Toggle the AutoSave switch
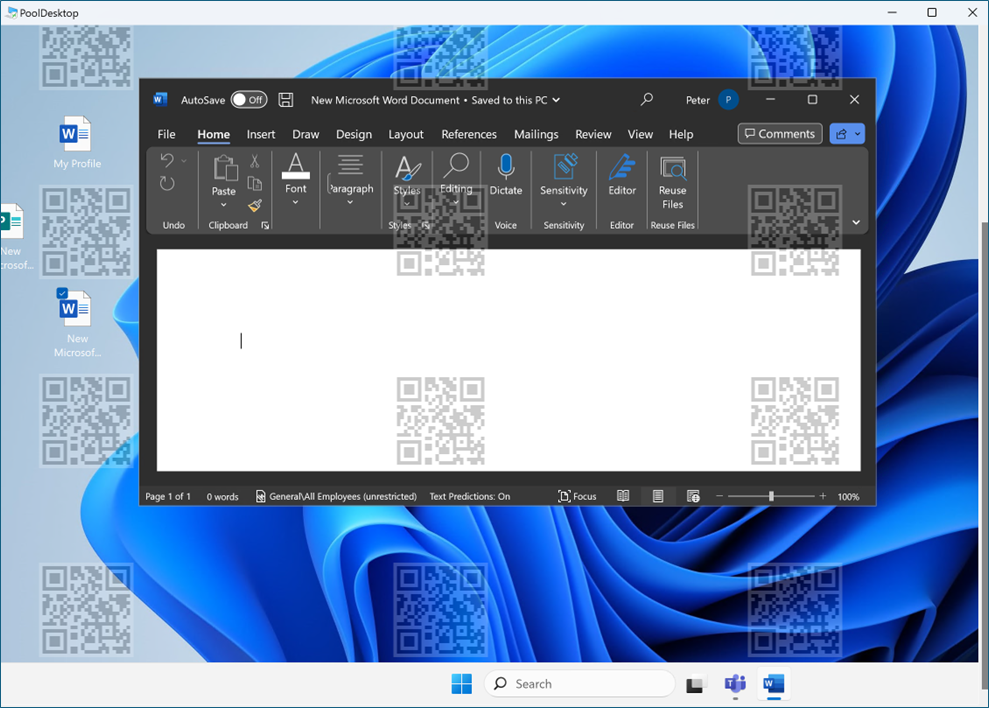This screenshot has height=708, width=989. (x=249, y=100)
